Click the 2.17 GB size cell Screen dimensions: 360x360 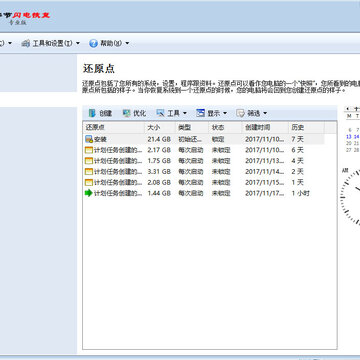click(159, 150)
